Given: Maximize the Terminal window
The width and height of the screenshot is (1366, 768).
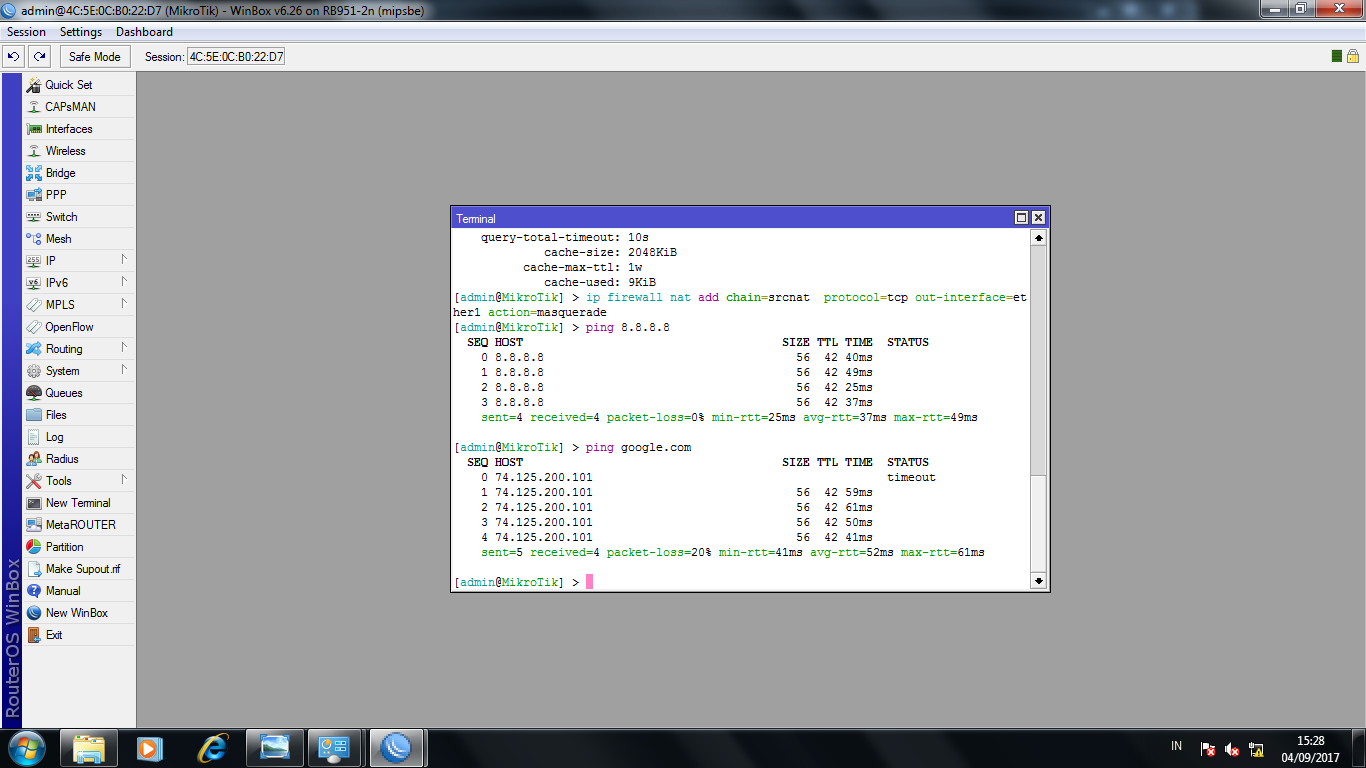Looking at the screenshot, I should [1022, 218].
